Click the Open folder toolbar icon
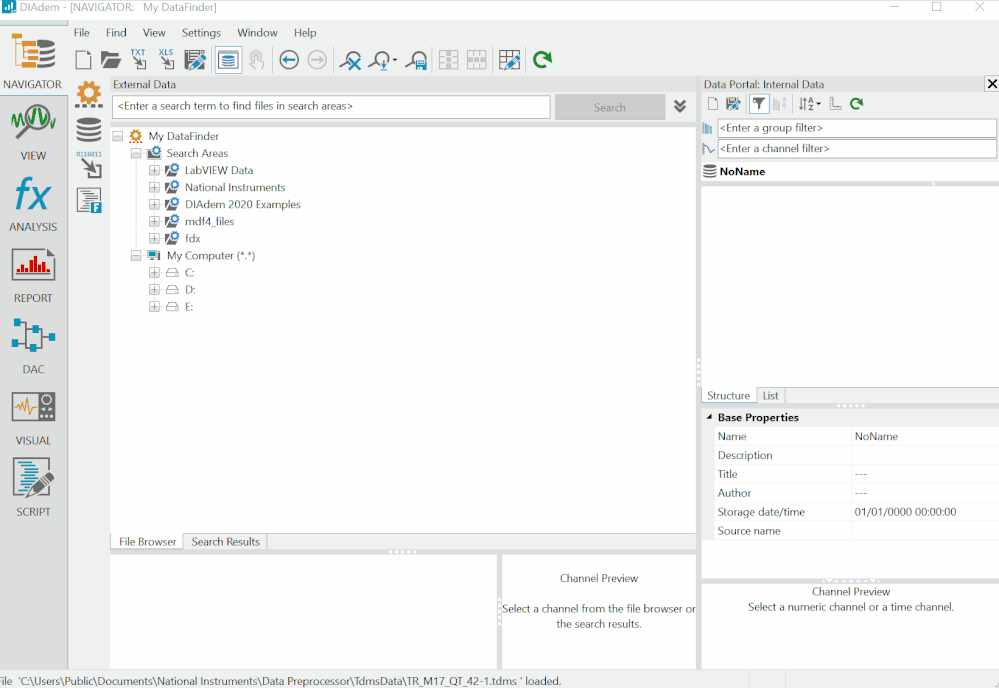 click(x=111, y=60)
